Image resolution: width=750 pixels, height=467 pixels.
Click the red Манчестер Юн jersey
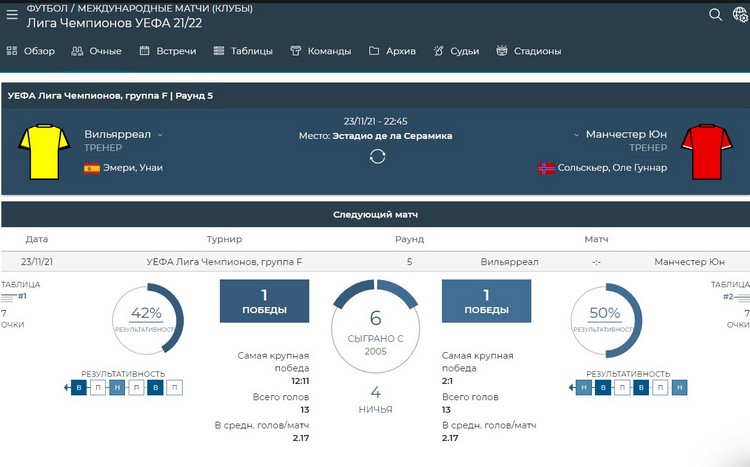(x=706, y=152)
